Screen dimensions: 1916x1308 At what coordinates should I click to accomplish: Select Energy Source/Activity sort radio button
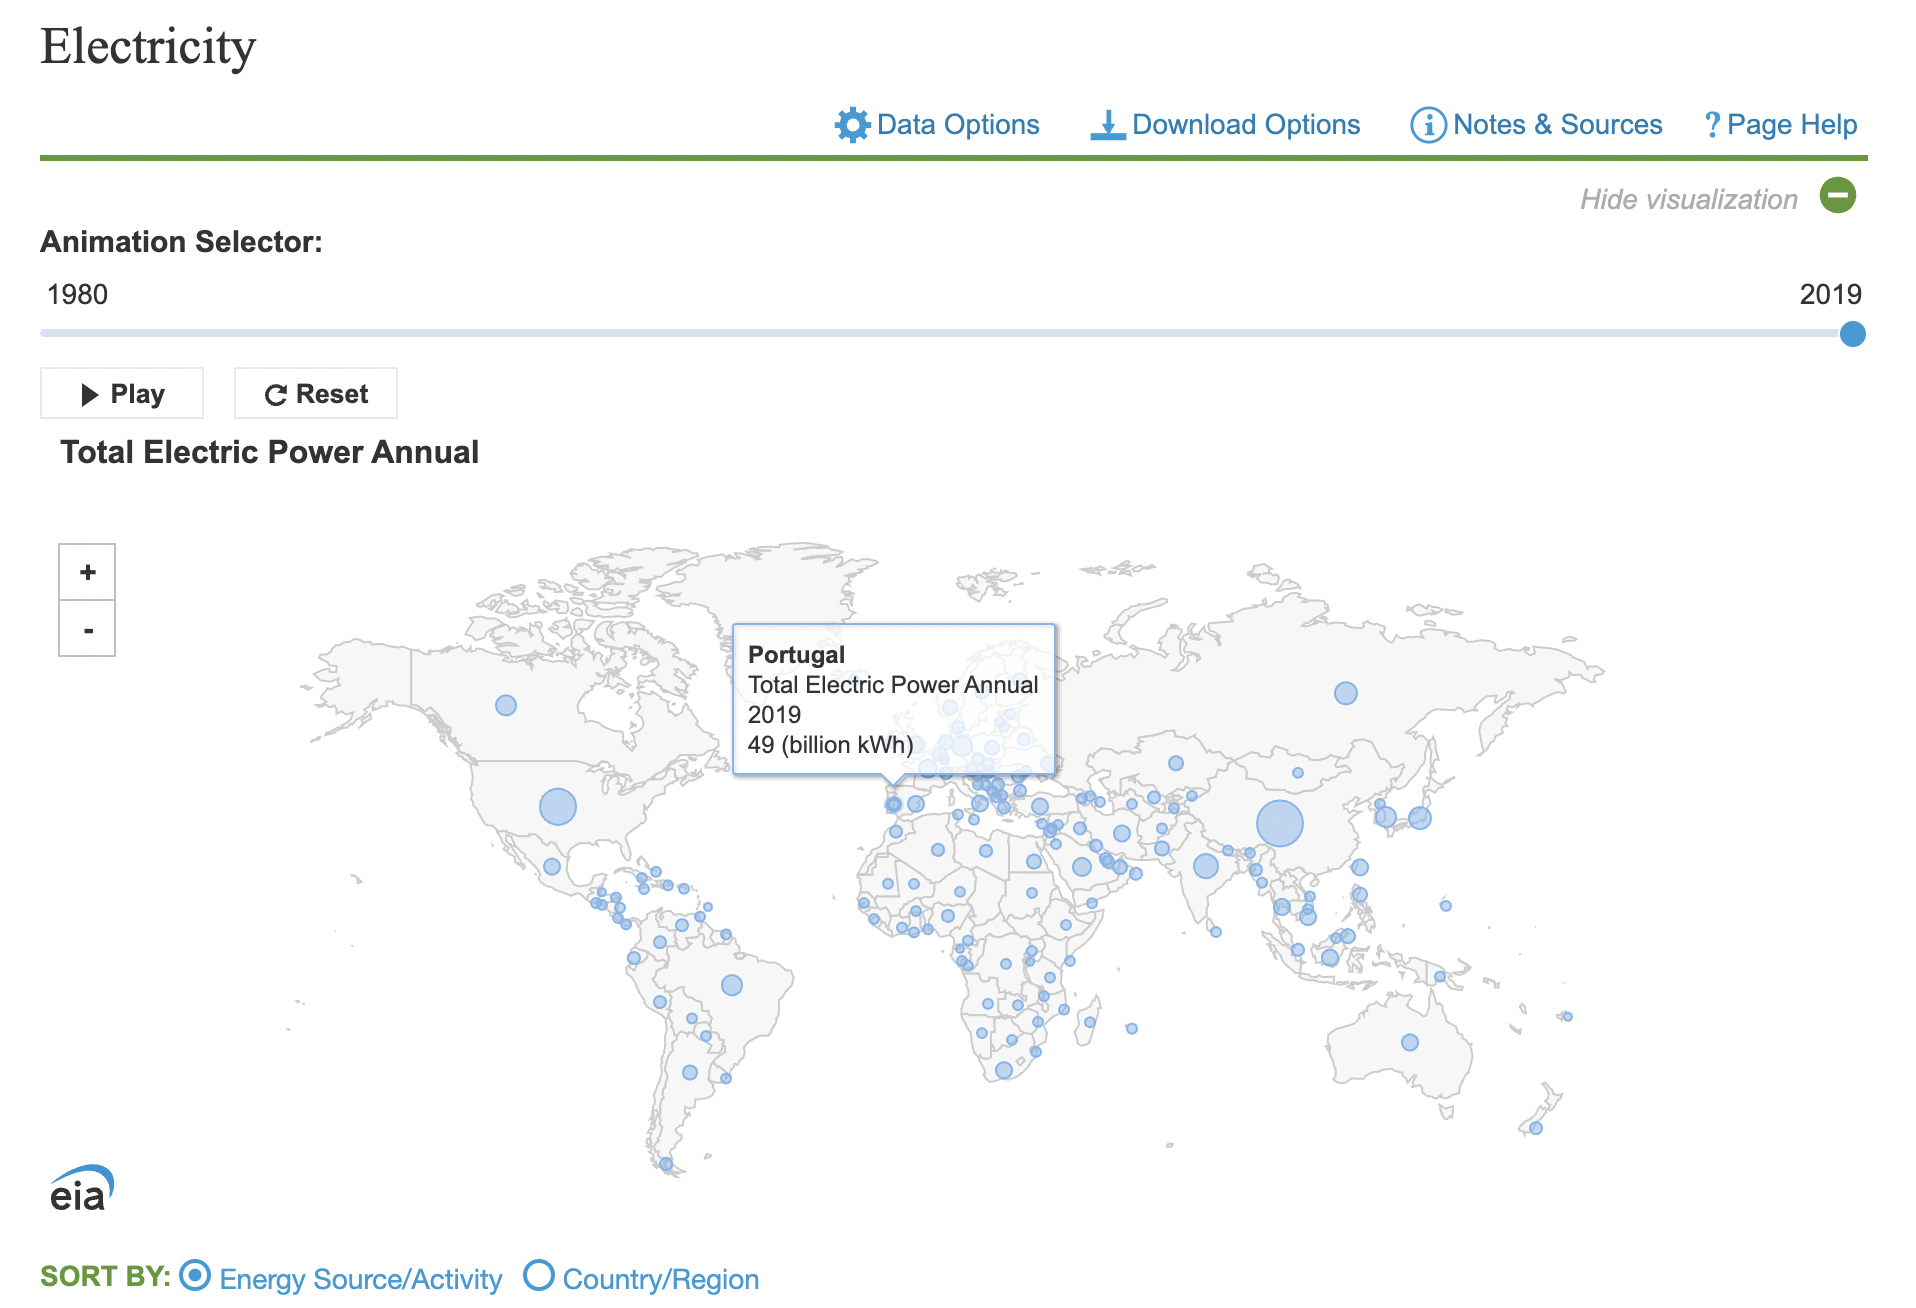[x=195, y=1275]
